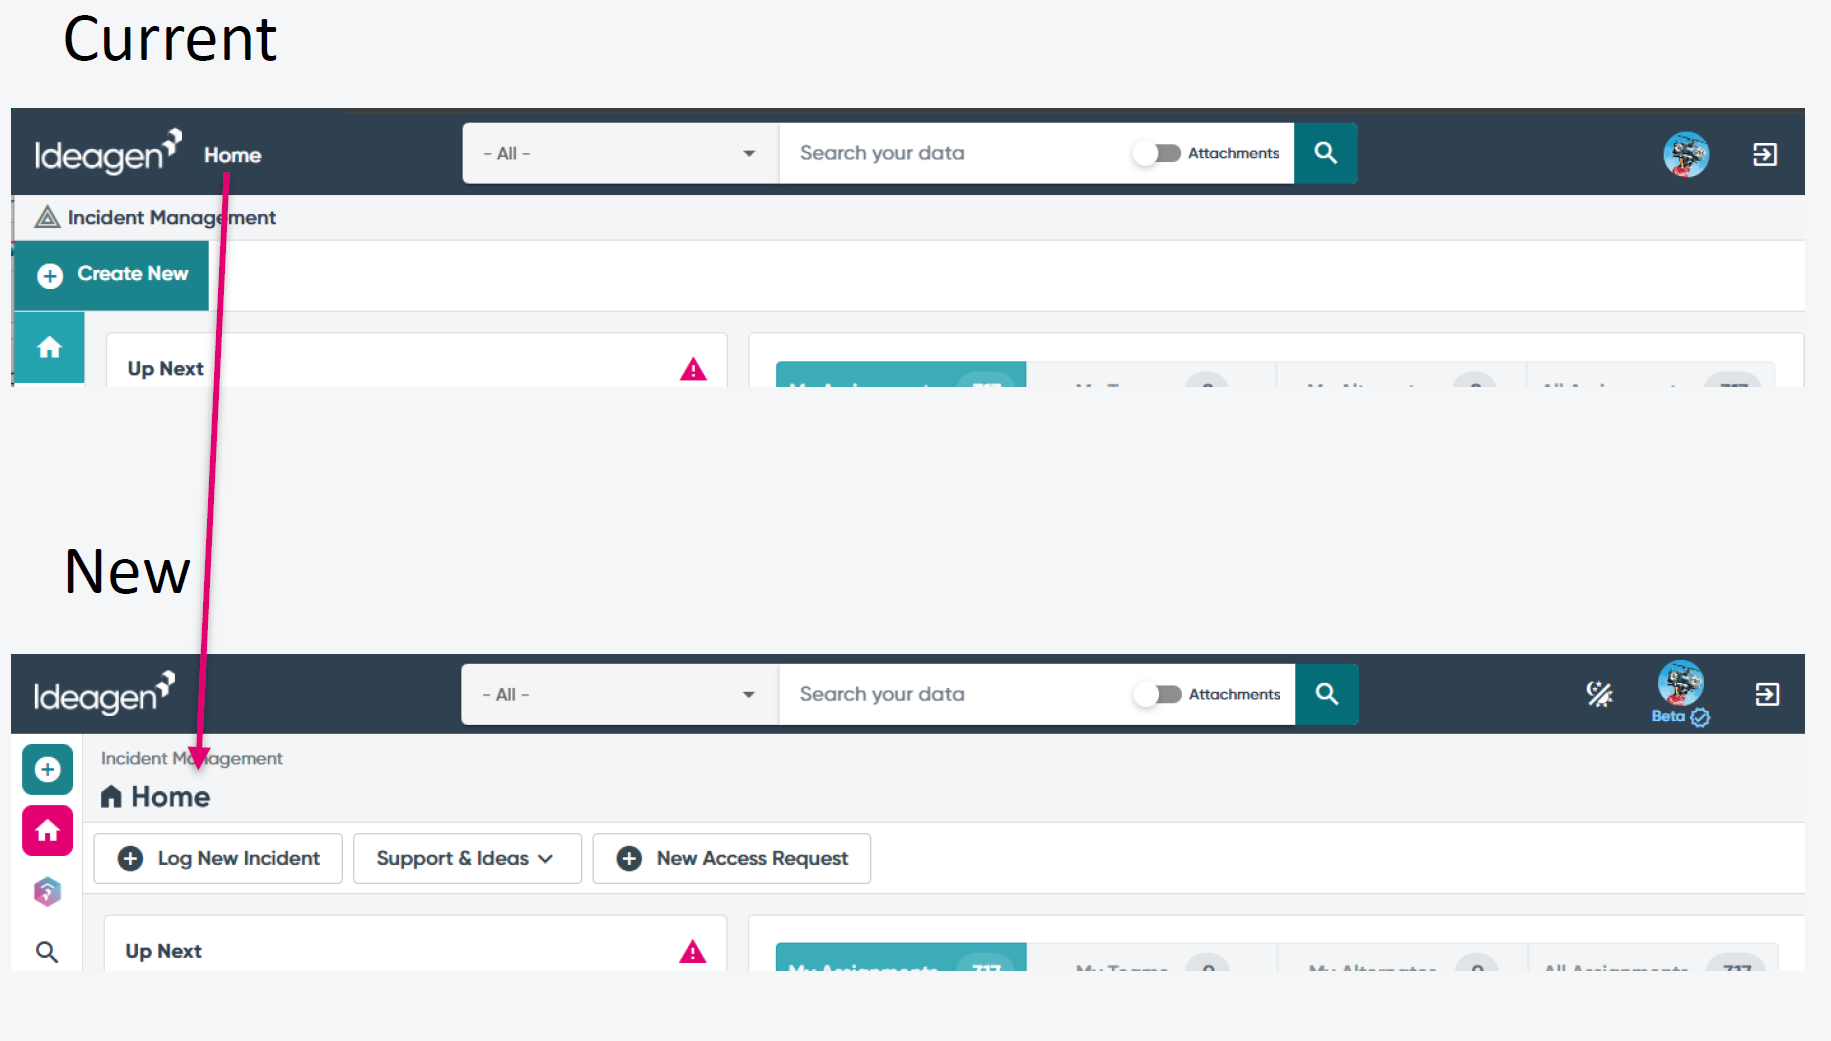This screenshot has width=1831, height=1041.
Task: Expand the Support & Ideas dropdown
Action: (467, 858)
